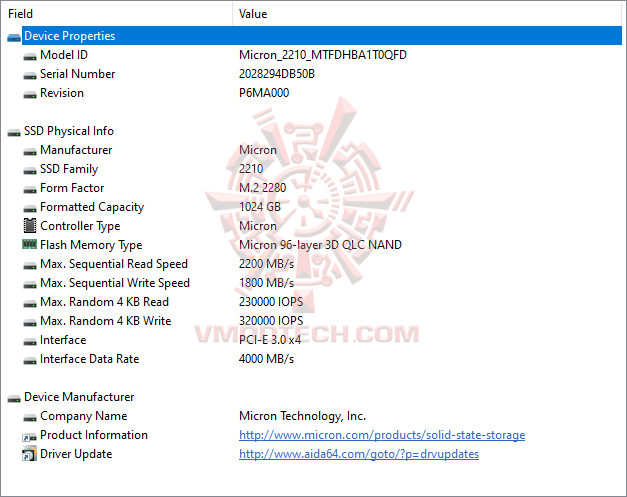
Task: Select the Model ID field label
Action: (64, 55)
